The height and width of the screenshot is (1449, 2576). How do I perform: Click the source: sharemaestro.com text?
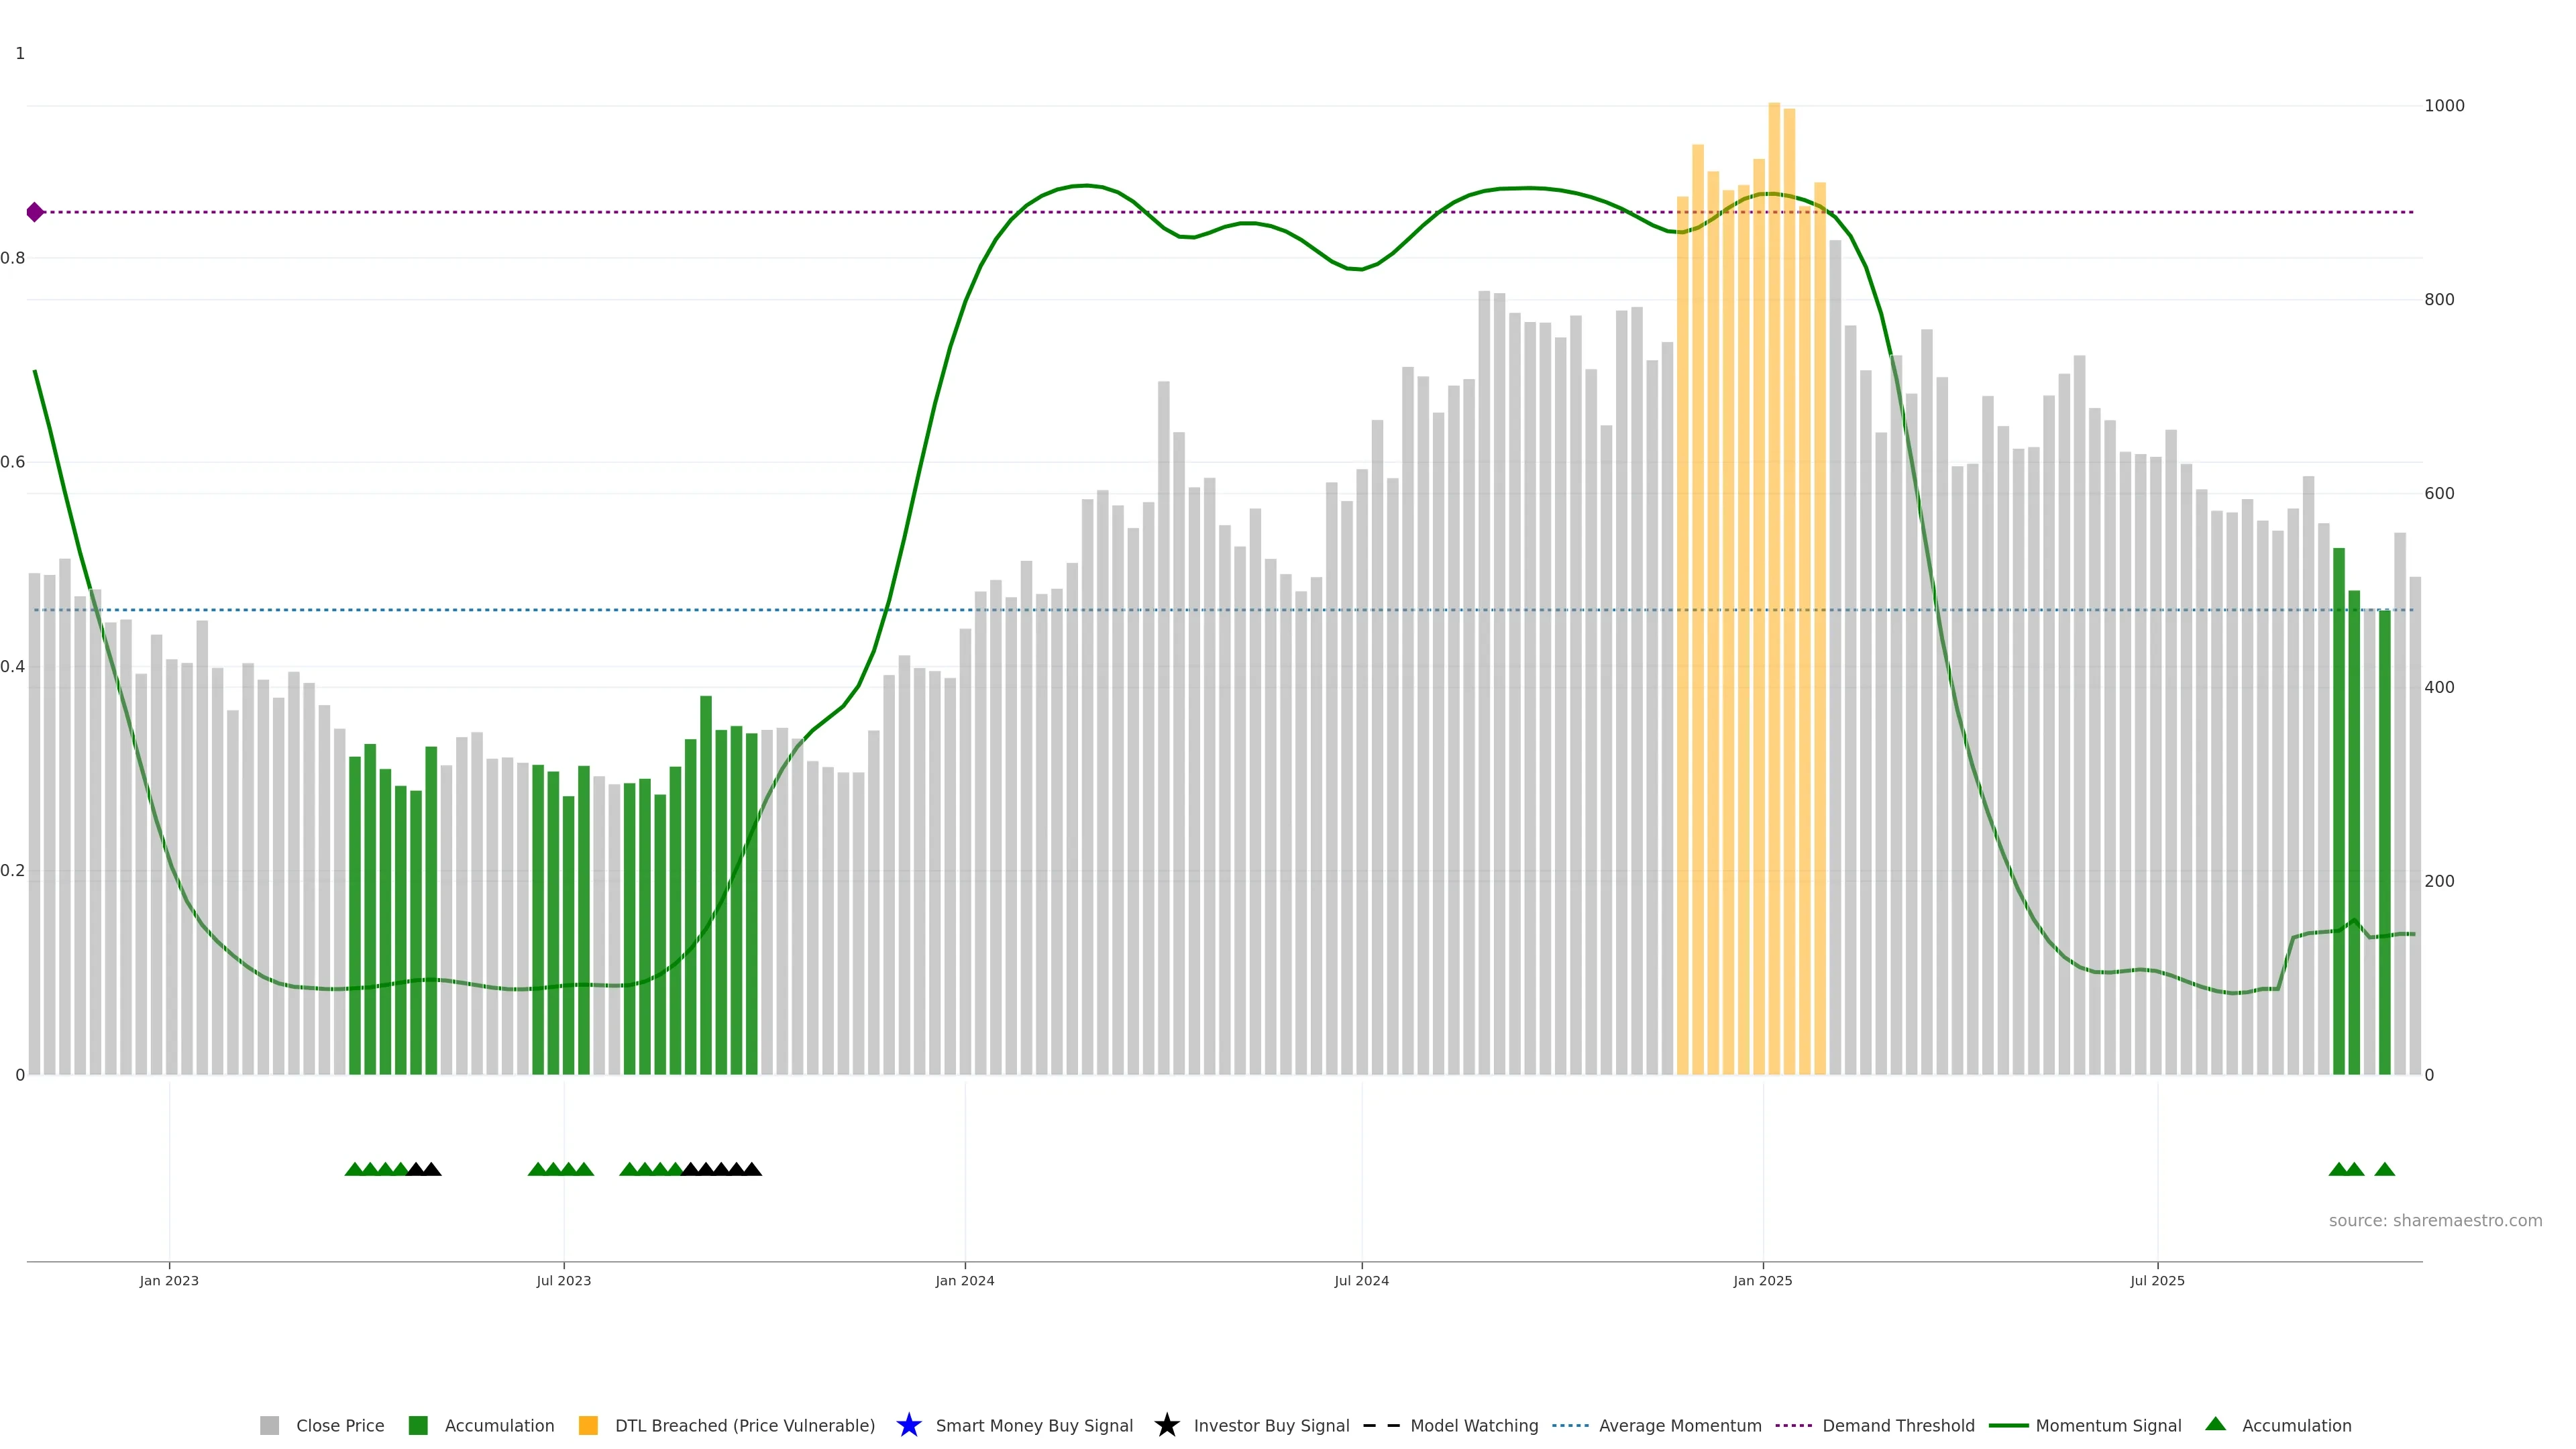2435,1220
